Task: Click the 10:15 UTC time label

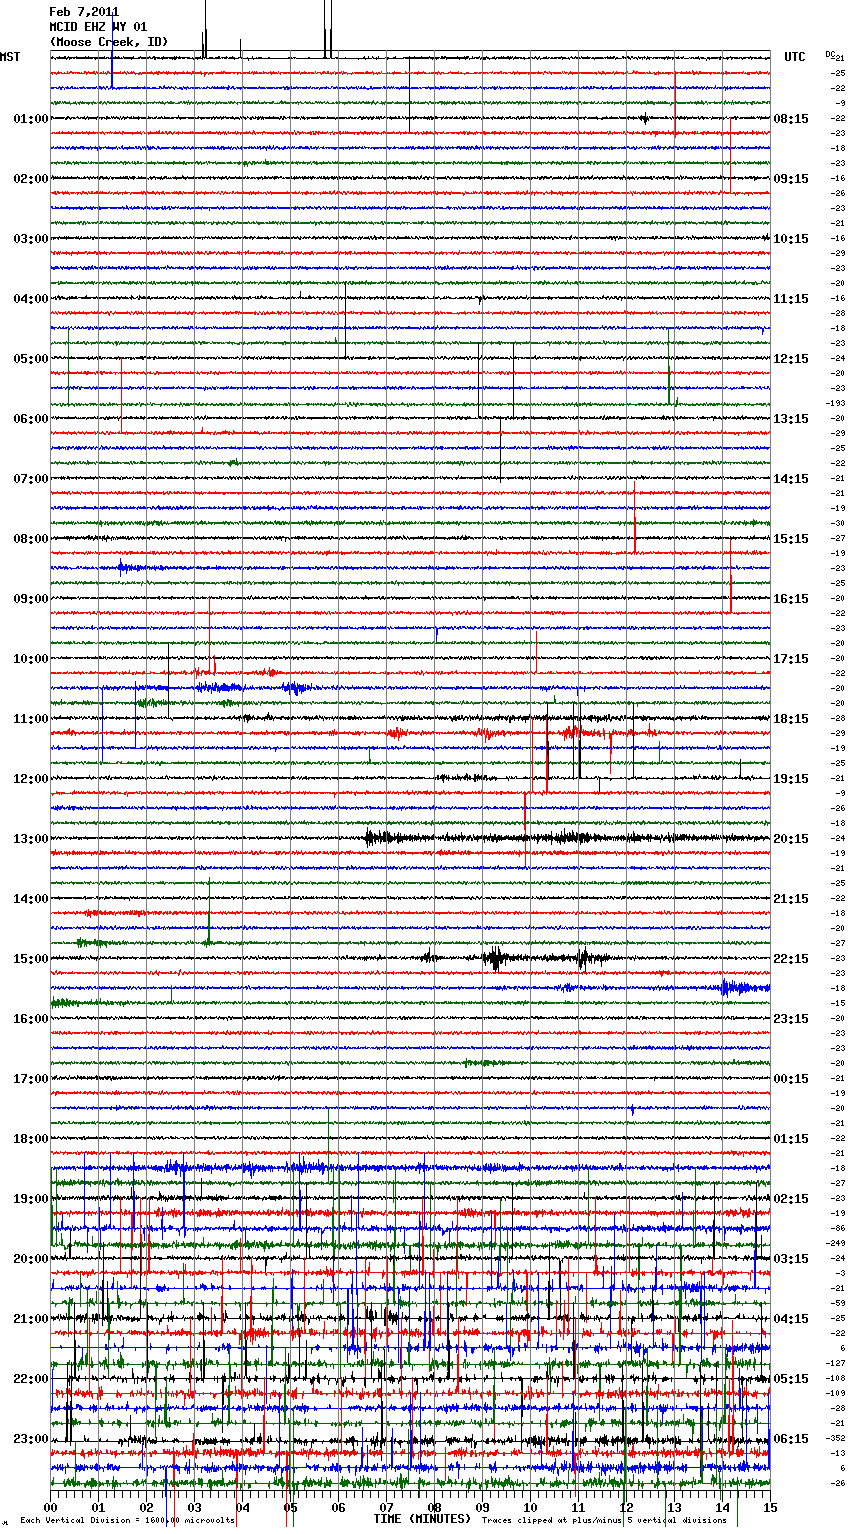Action: (791, 239)
